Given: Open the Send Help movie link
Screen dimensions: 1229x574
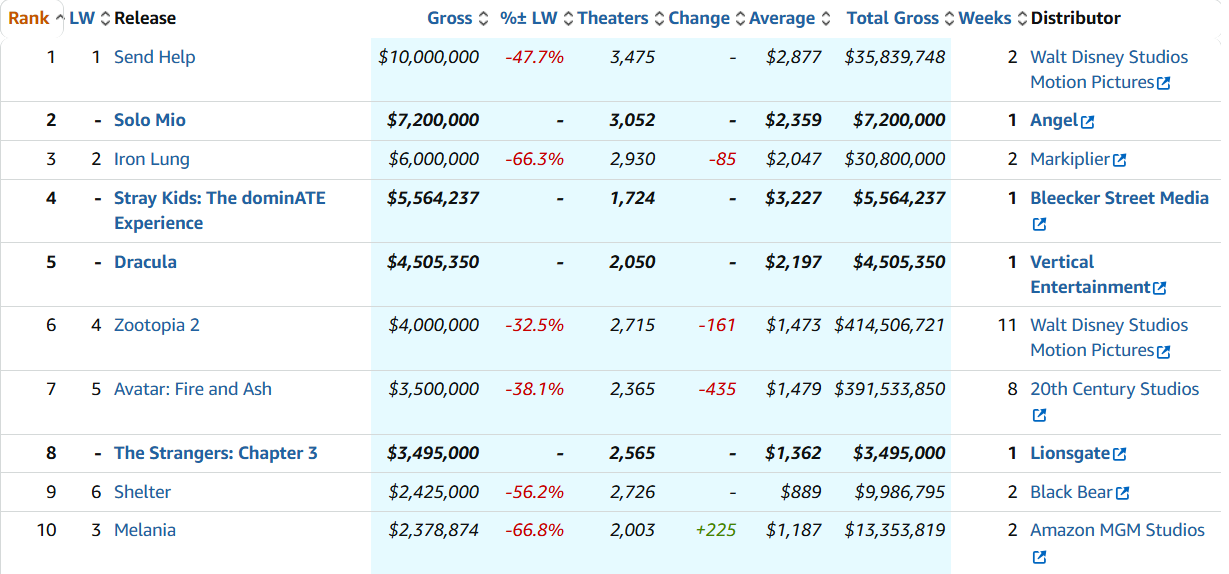Looking at the screenshot, I should tap(155, 57).
